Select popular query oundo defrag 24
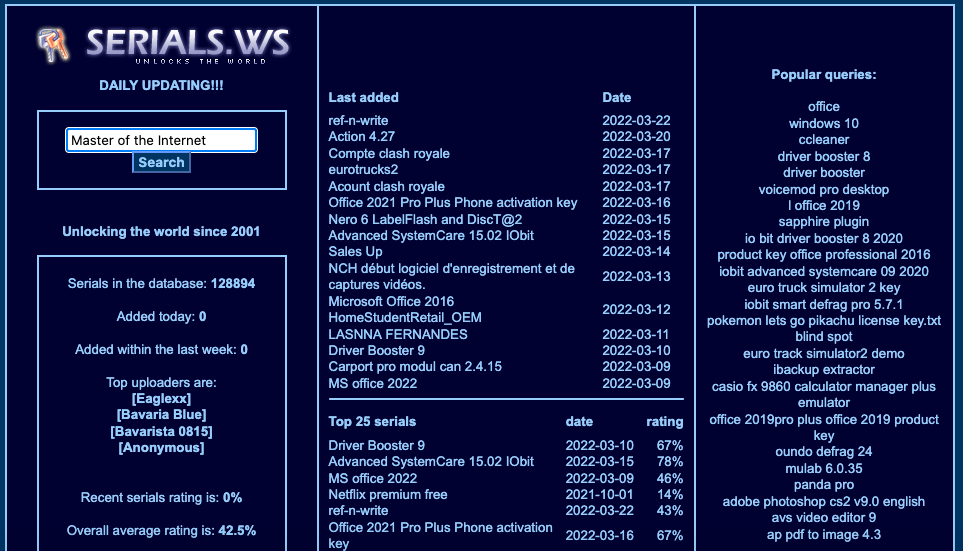Screen dimensions: 963x551 pos(824,451)
